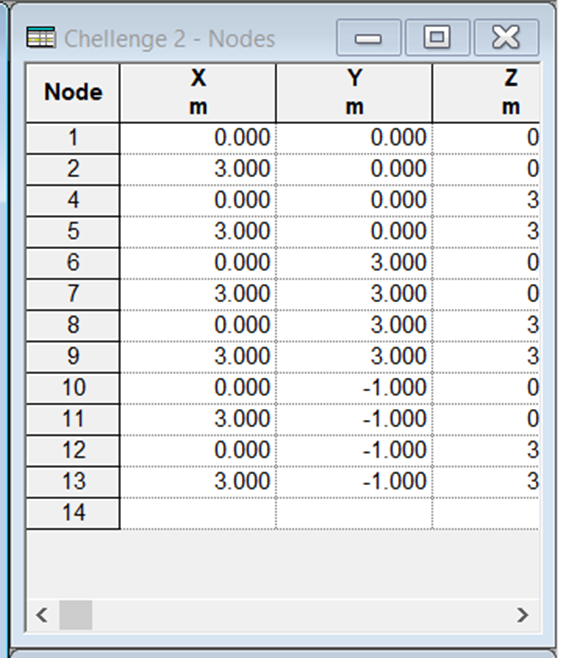Select the Y column header
This screenshot has width=566, height=658.
coord(355,93)
